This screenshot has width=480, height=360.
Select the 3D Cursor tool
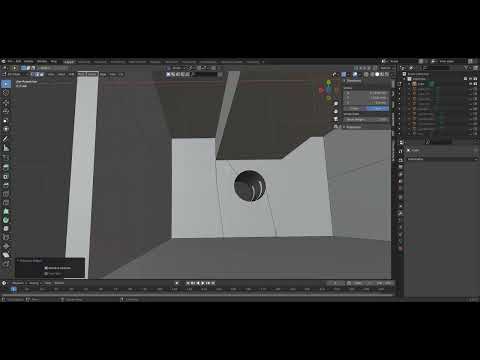pyautogui.click(x=6, y=93)
